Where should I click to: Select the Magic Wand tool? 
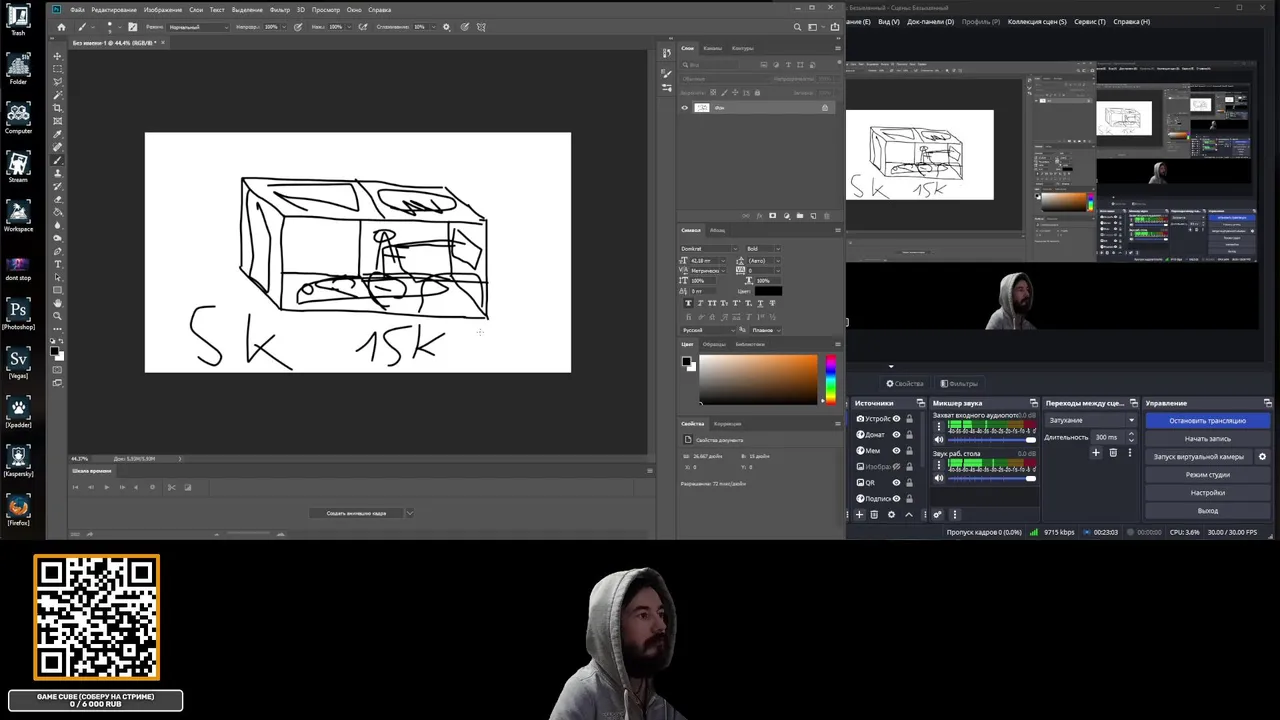coord(57,95)
